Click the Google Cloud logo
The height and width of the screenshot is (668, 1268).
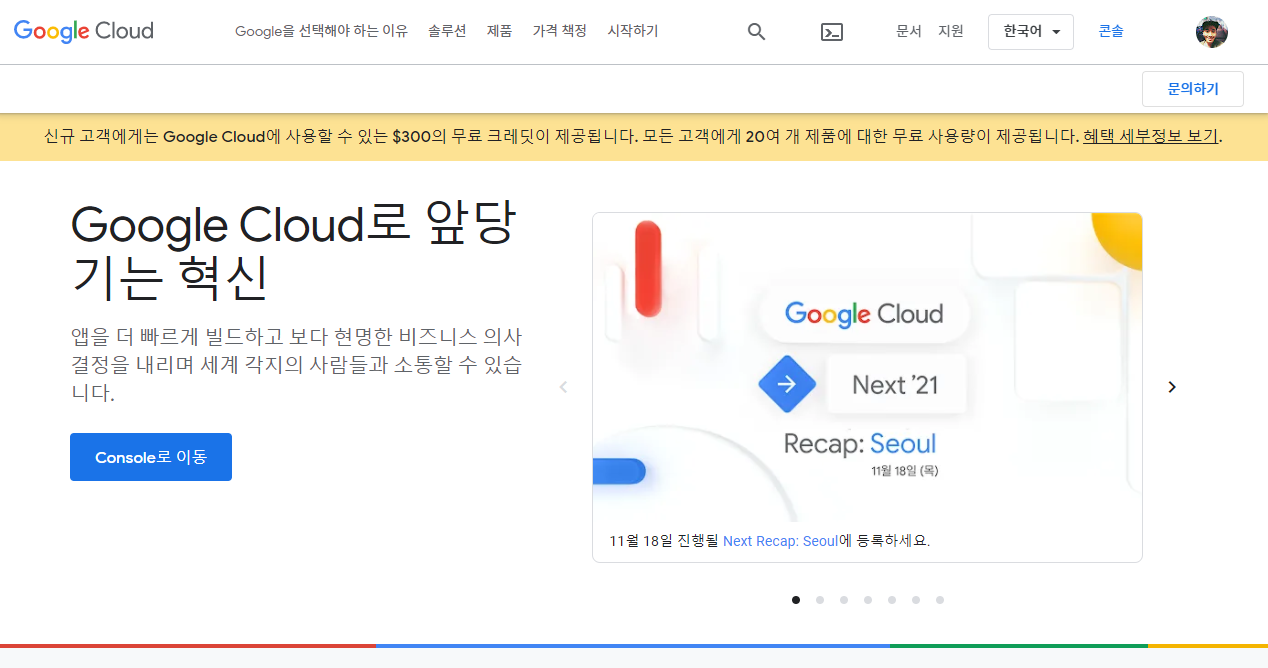(84, 31)
